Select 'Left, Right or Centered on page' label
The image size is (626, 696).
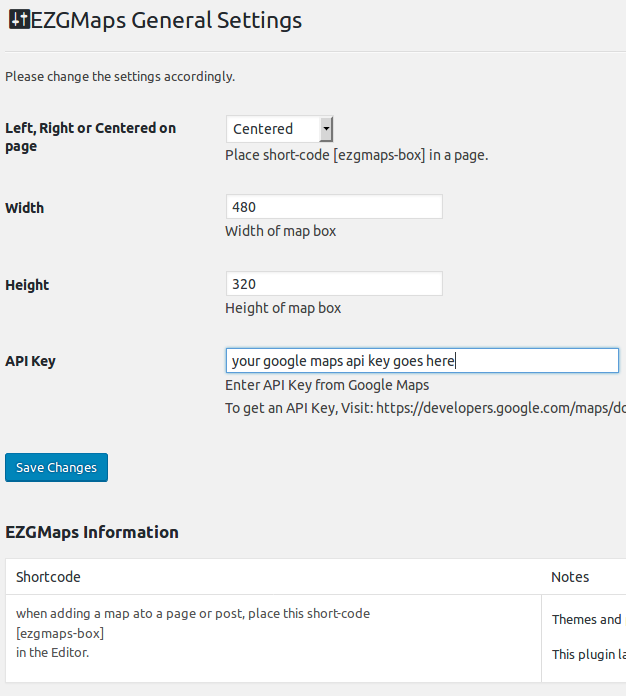91,137
